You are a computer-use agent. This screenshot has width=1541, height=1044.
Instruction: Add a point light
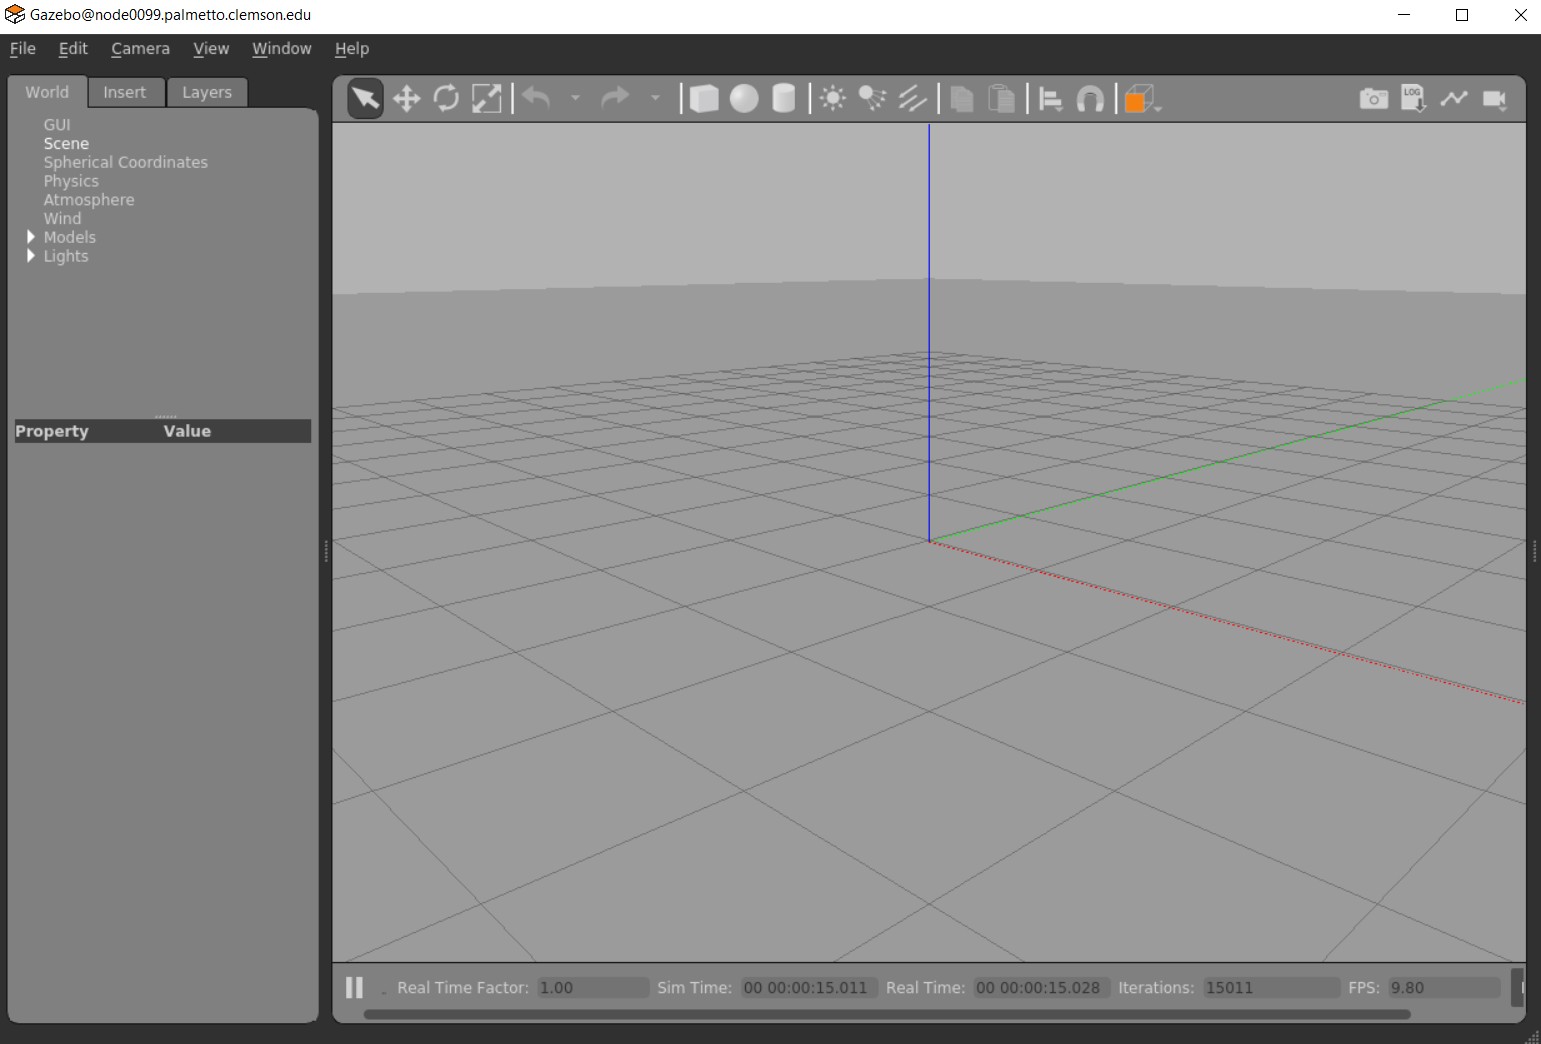click(832, 98)
